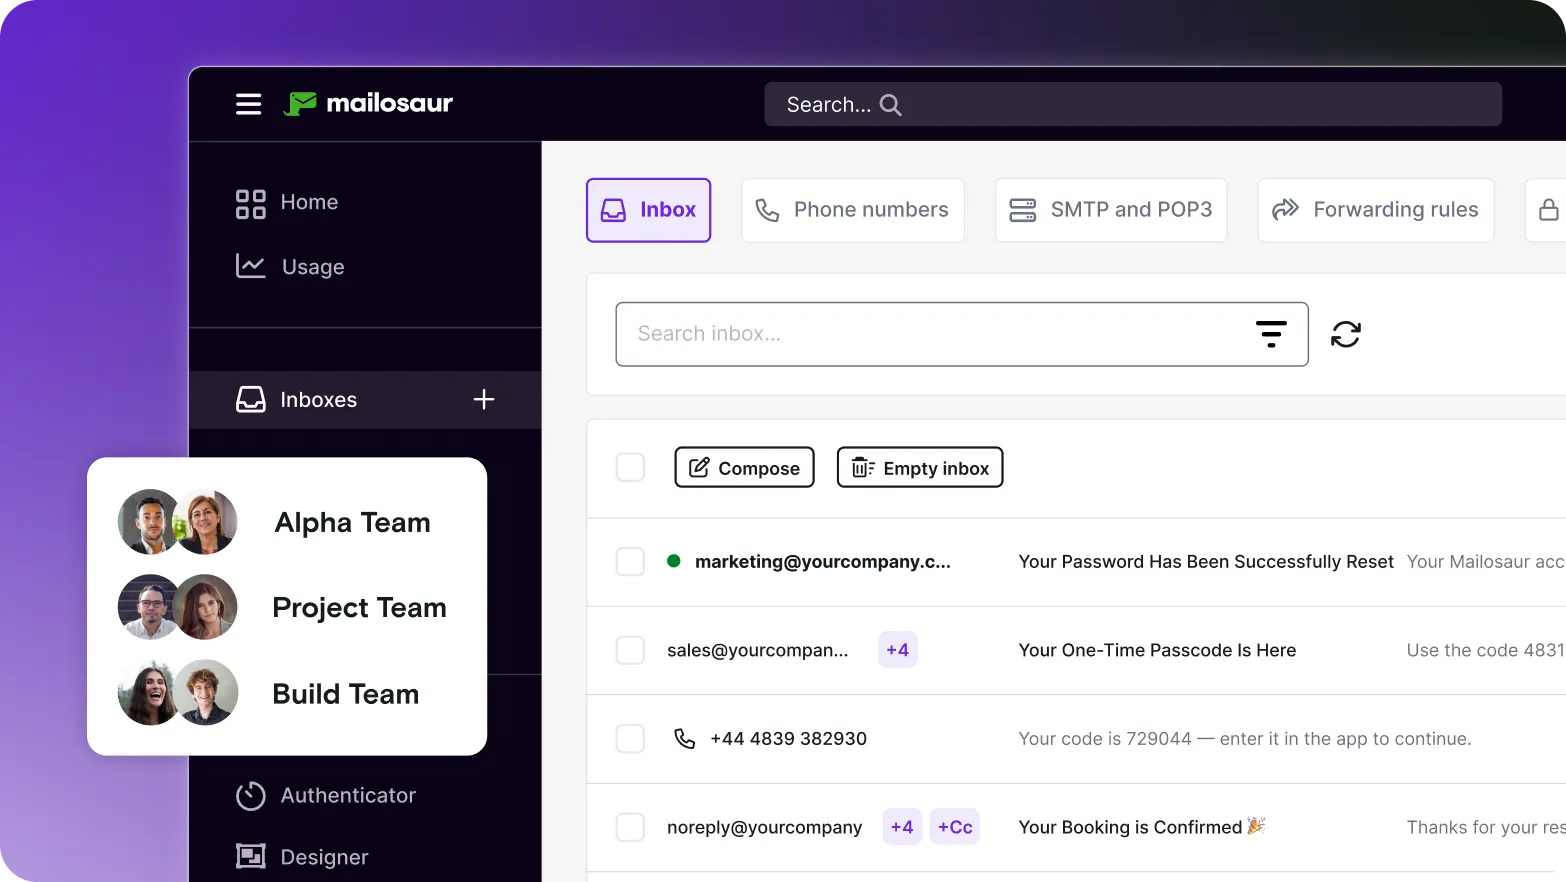This screenshot has width=1566, height=882.
Task: Refresh the inbox message list
Action: tap(1346, 334)
